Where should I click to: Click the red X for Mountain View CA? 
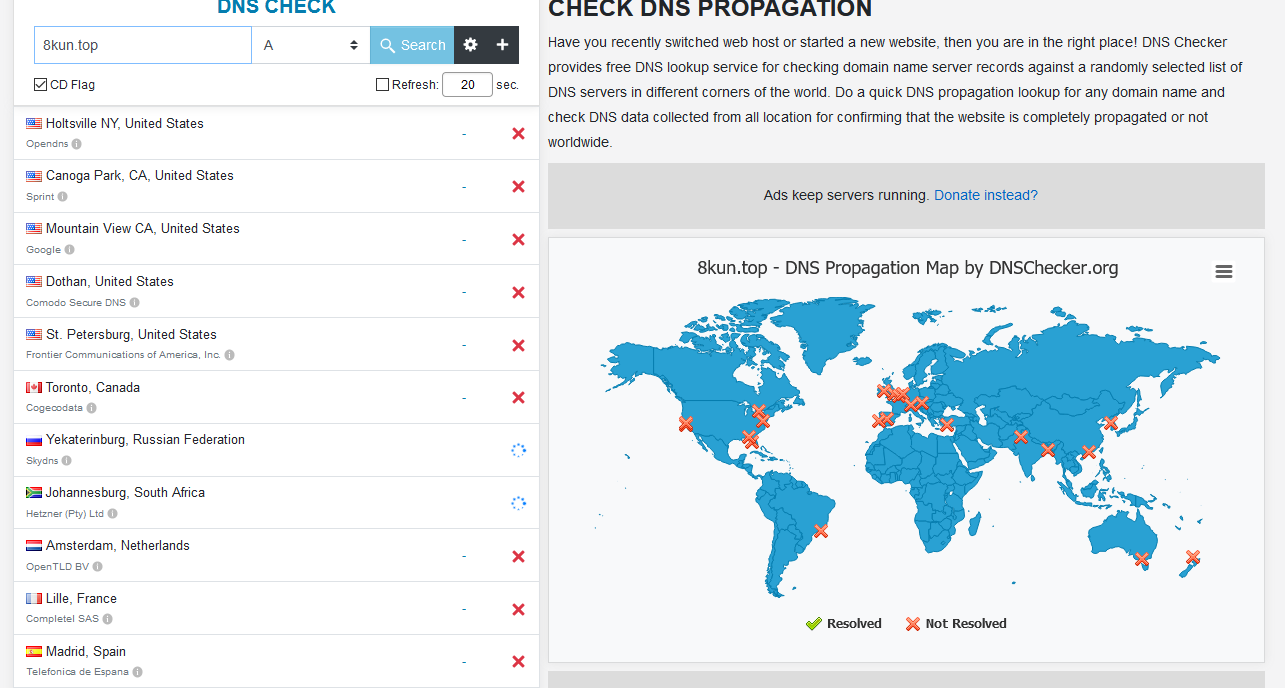(518, 239)
